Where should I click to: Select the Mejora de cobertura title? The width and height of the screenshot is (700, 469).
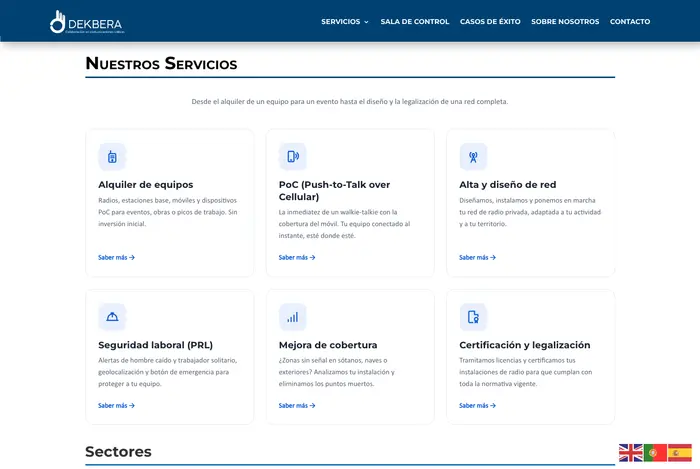click(328, 345)
